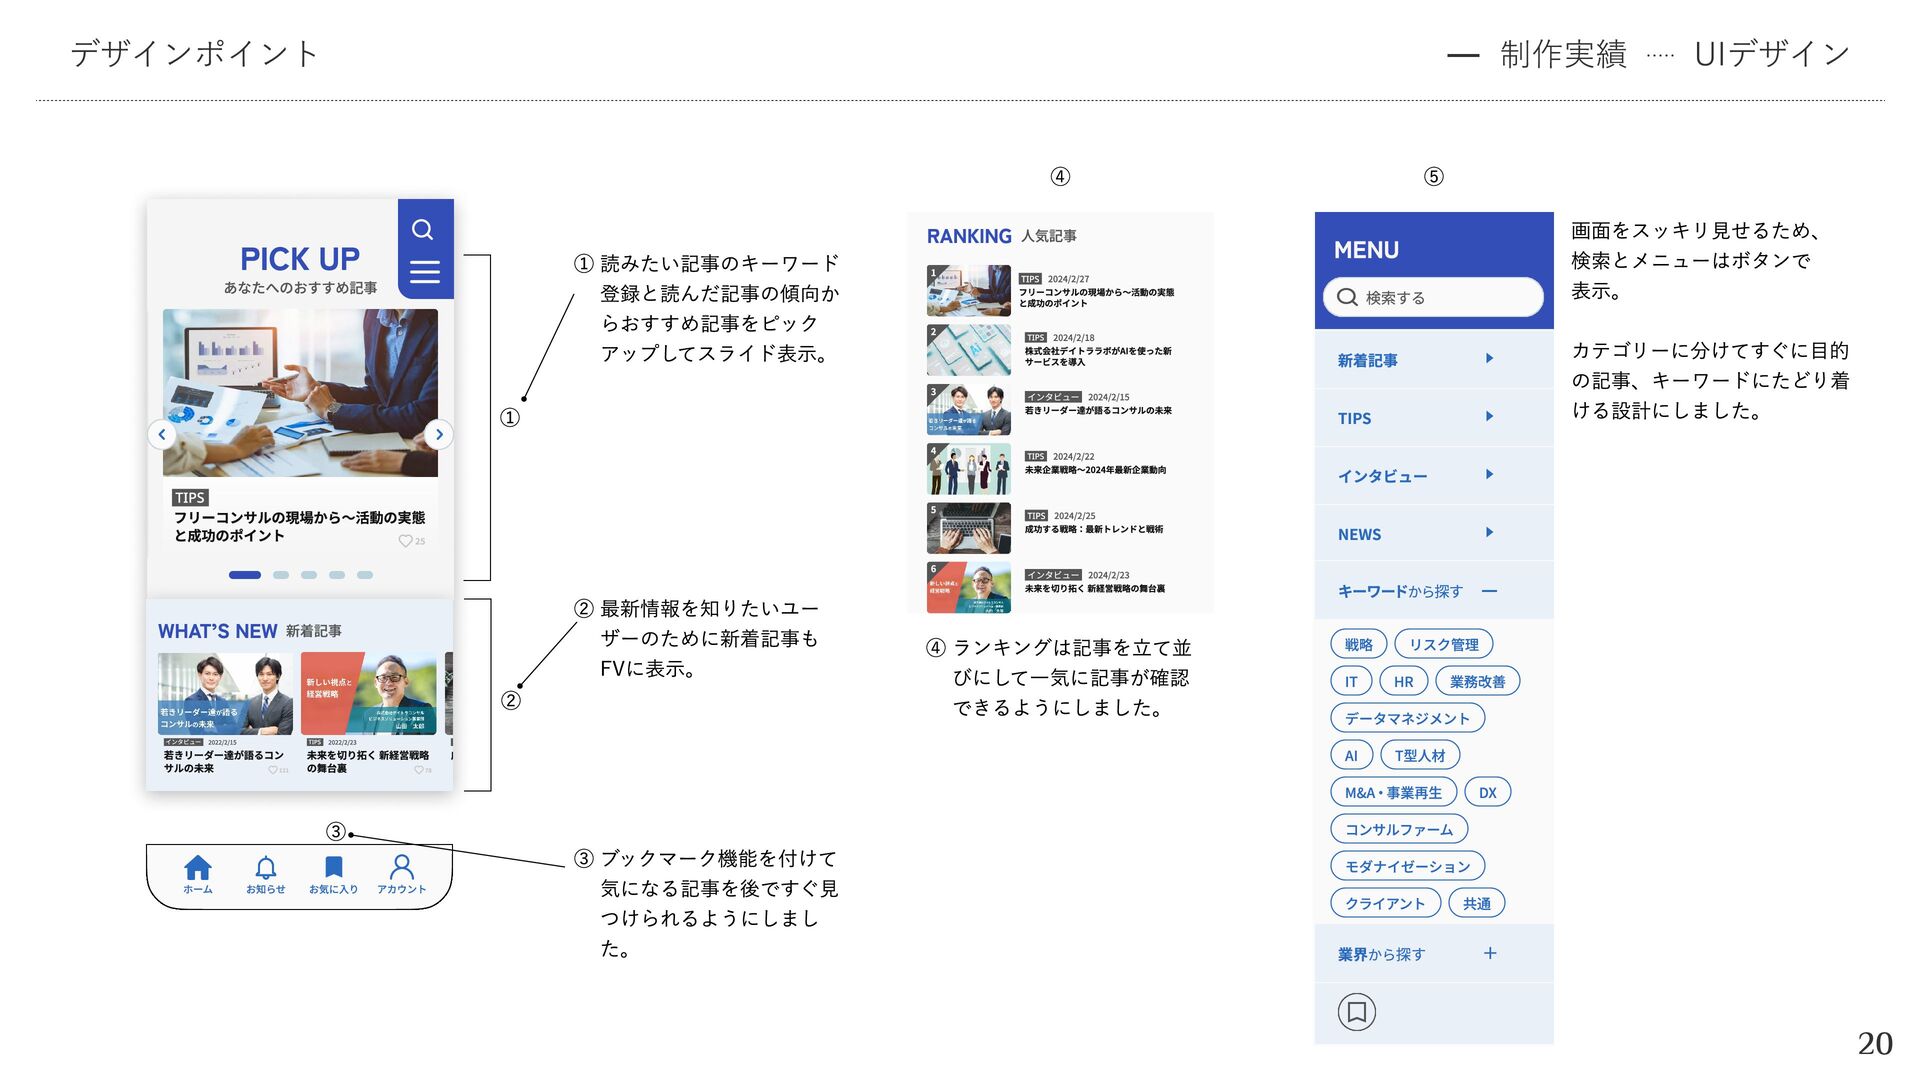Slide carousel to the next article arrow
The image size is (1920, 1080).
439,435
